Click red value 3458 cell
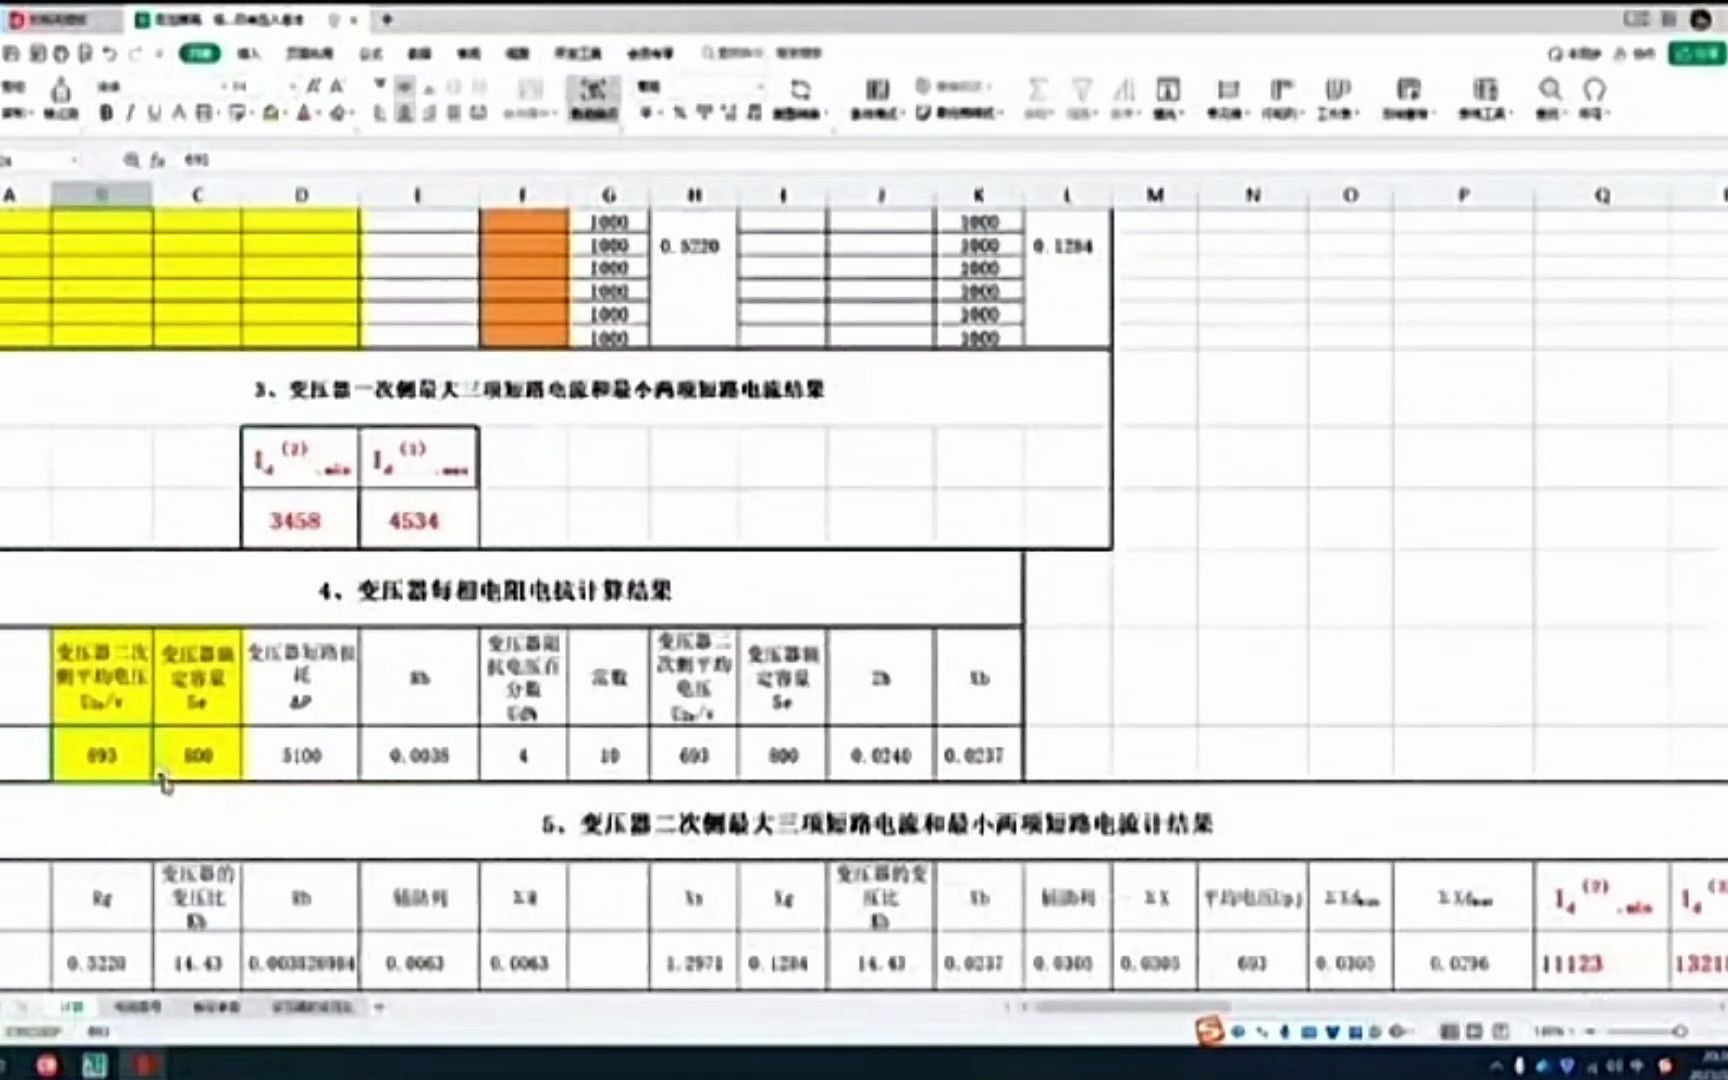 (299, 520)
